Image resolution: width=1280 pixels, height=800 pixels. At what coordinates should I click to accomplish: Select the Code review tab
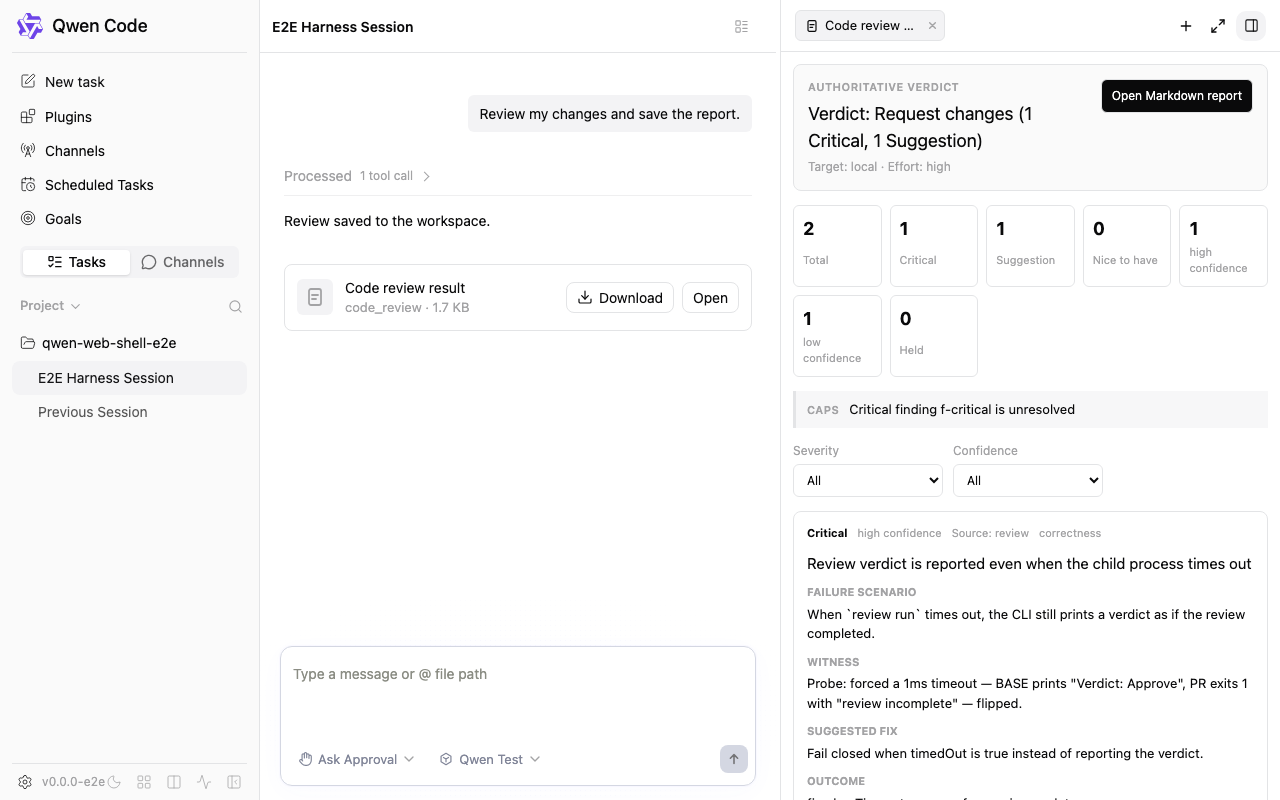(x=869, y=26)
